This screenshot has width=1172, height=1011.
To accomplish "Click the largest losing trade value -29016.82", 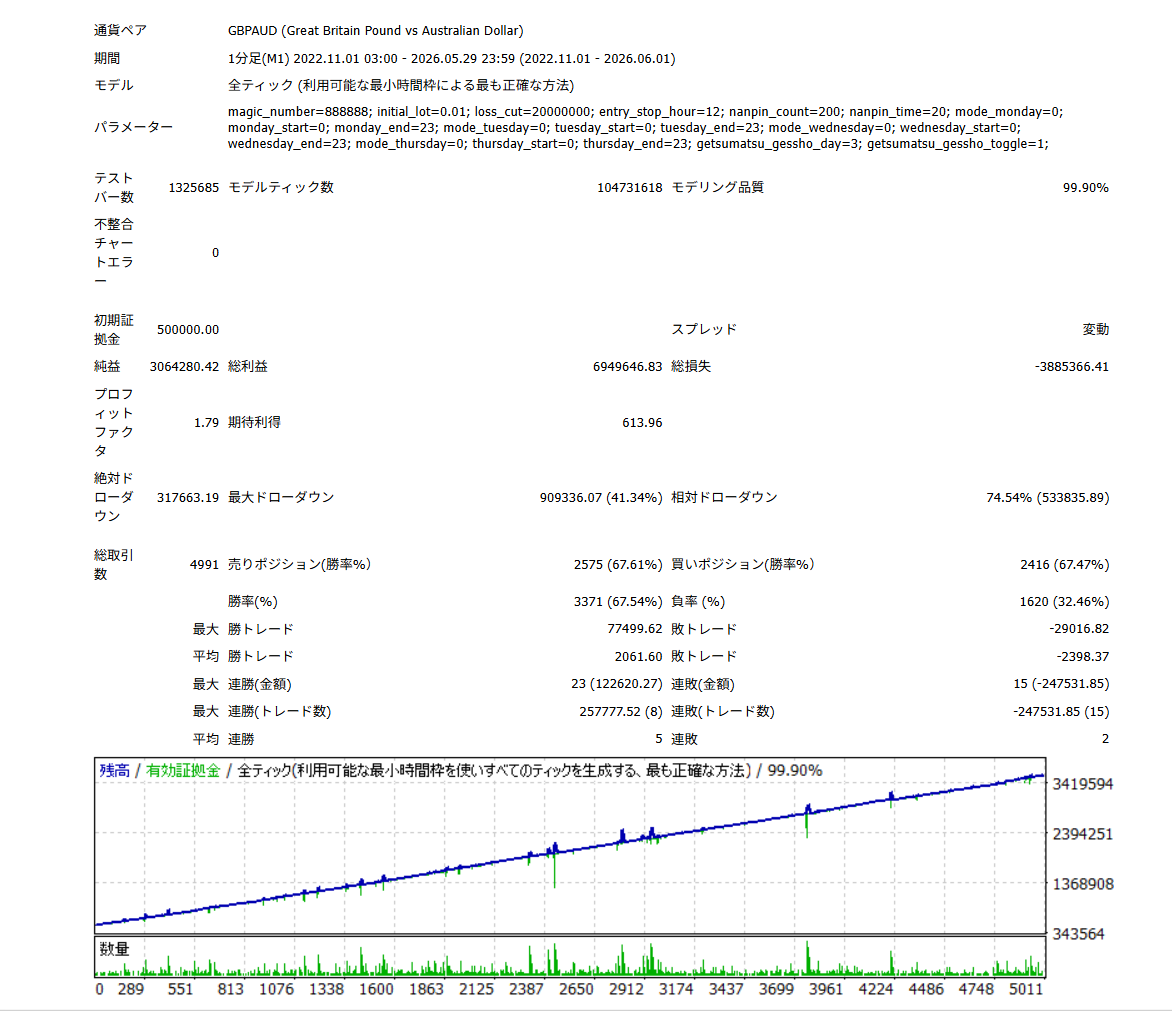I will click(x=1079, y=629).
